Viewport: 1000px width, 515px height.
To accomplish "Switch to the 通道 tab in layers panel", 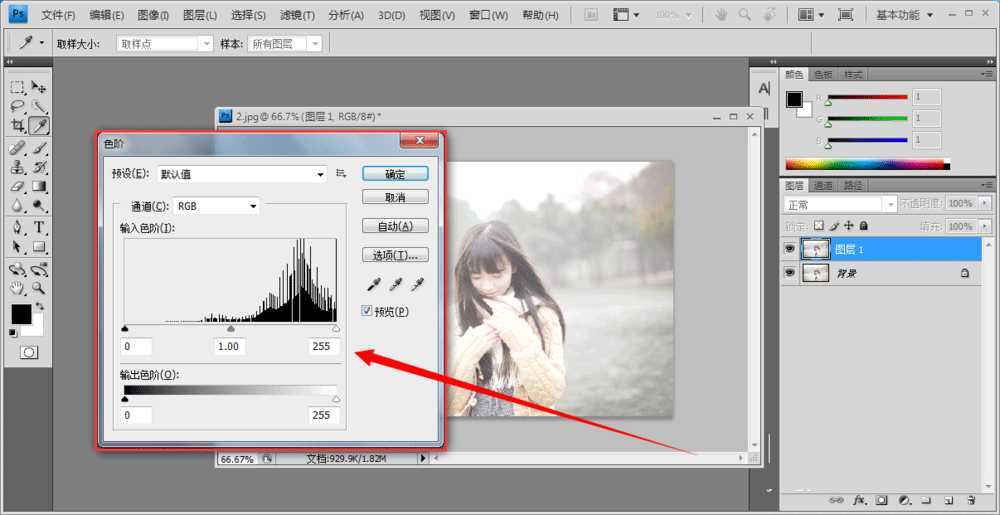I will [823, 185].
